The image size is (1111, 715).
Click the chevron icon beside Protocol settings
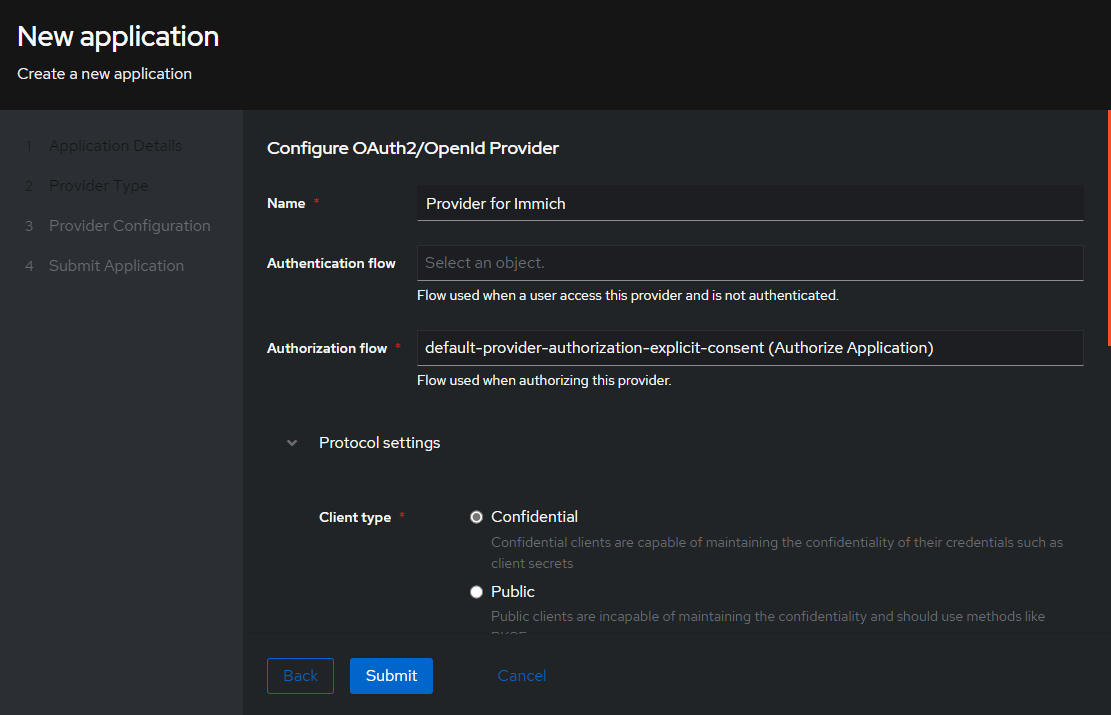(x=291, y=442)
